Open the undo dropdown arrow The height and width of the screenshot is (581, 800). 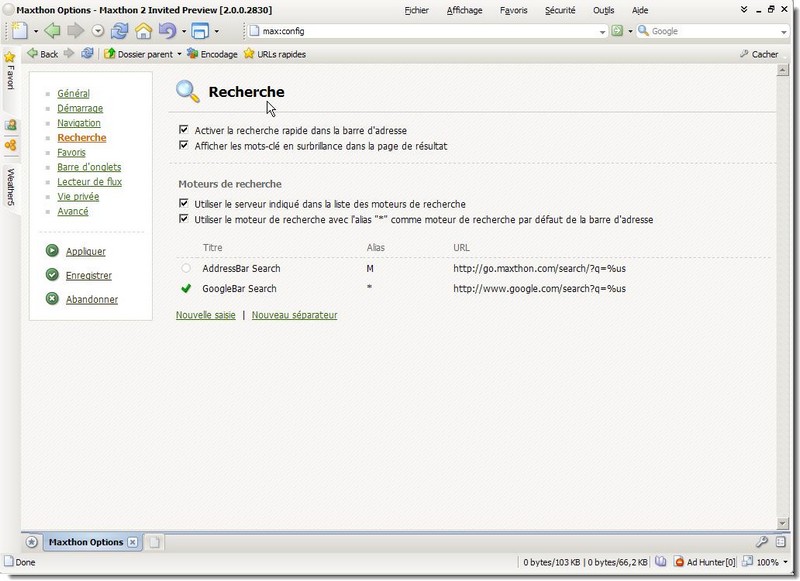184,31
